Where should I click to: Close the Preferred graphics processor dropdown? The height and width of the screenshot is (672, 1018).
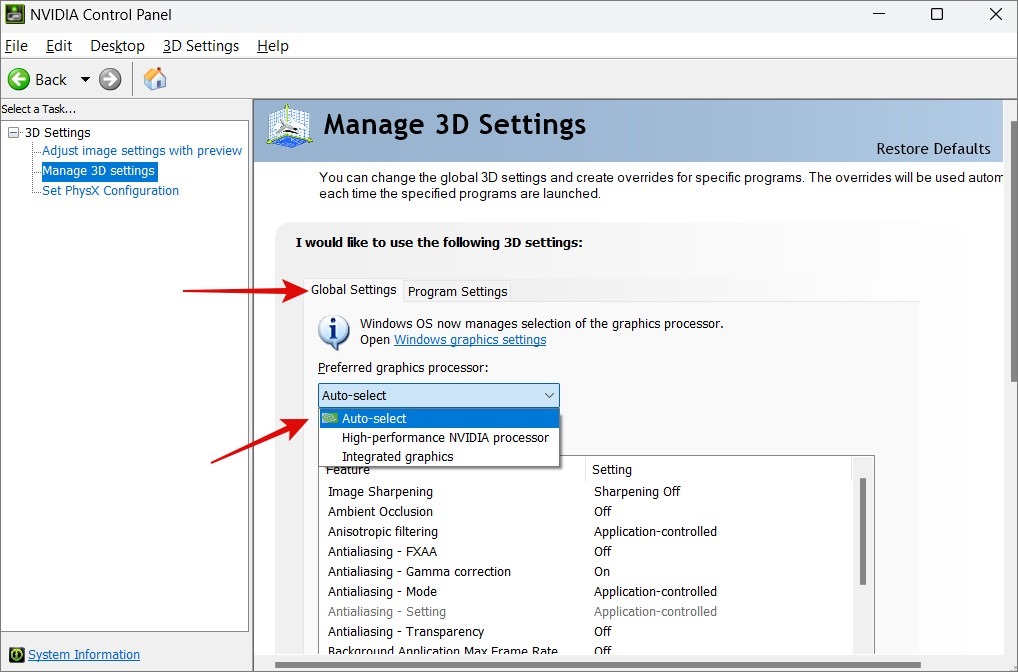pos(548,395)
